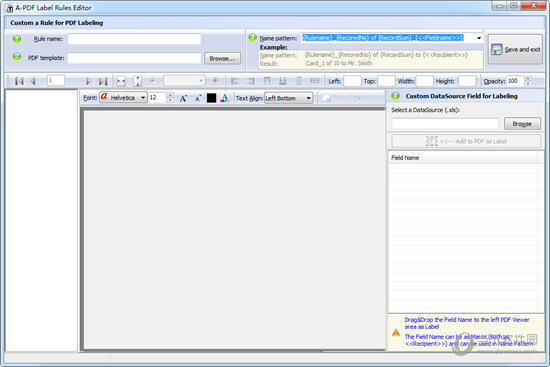
Task: Align selected labels to top
Action: pyautogui.click(x=267, y=81)
